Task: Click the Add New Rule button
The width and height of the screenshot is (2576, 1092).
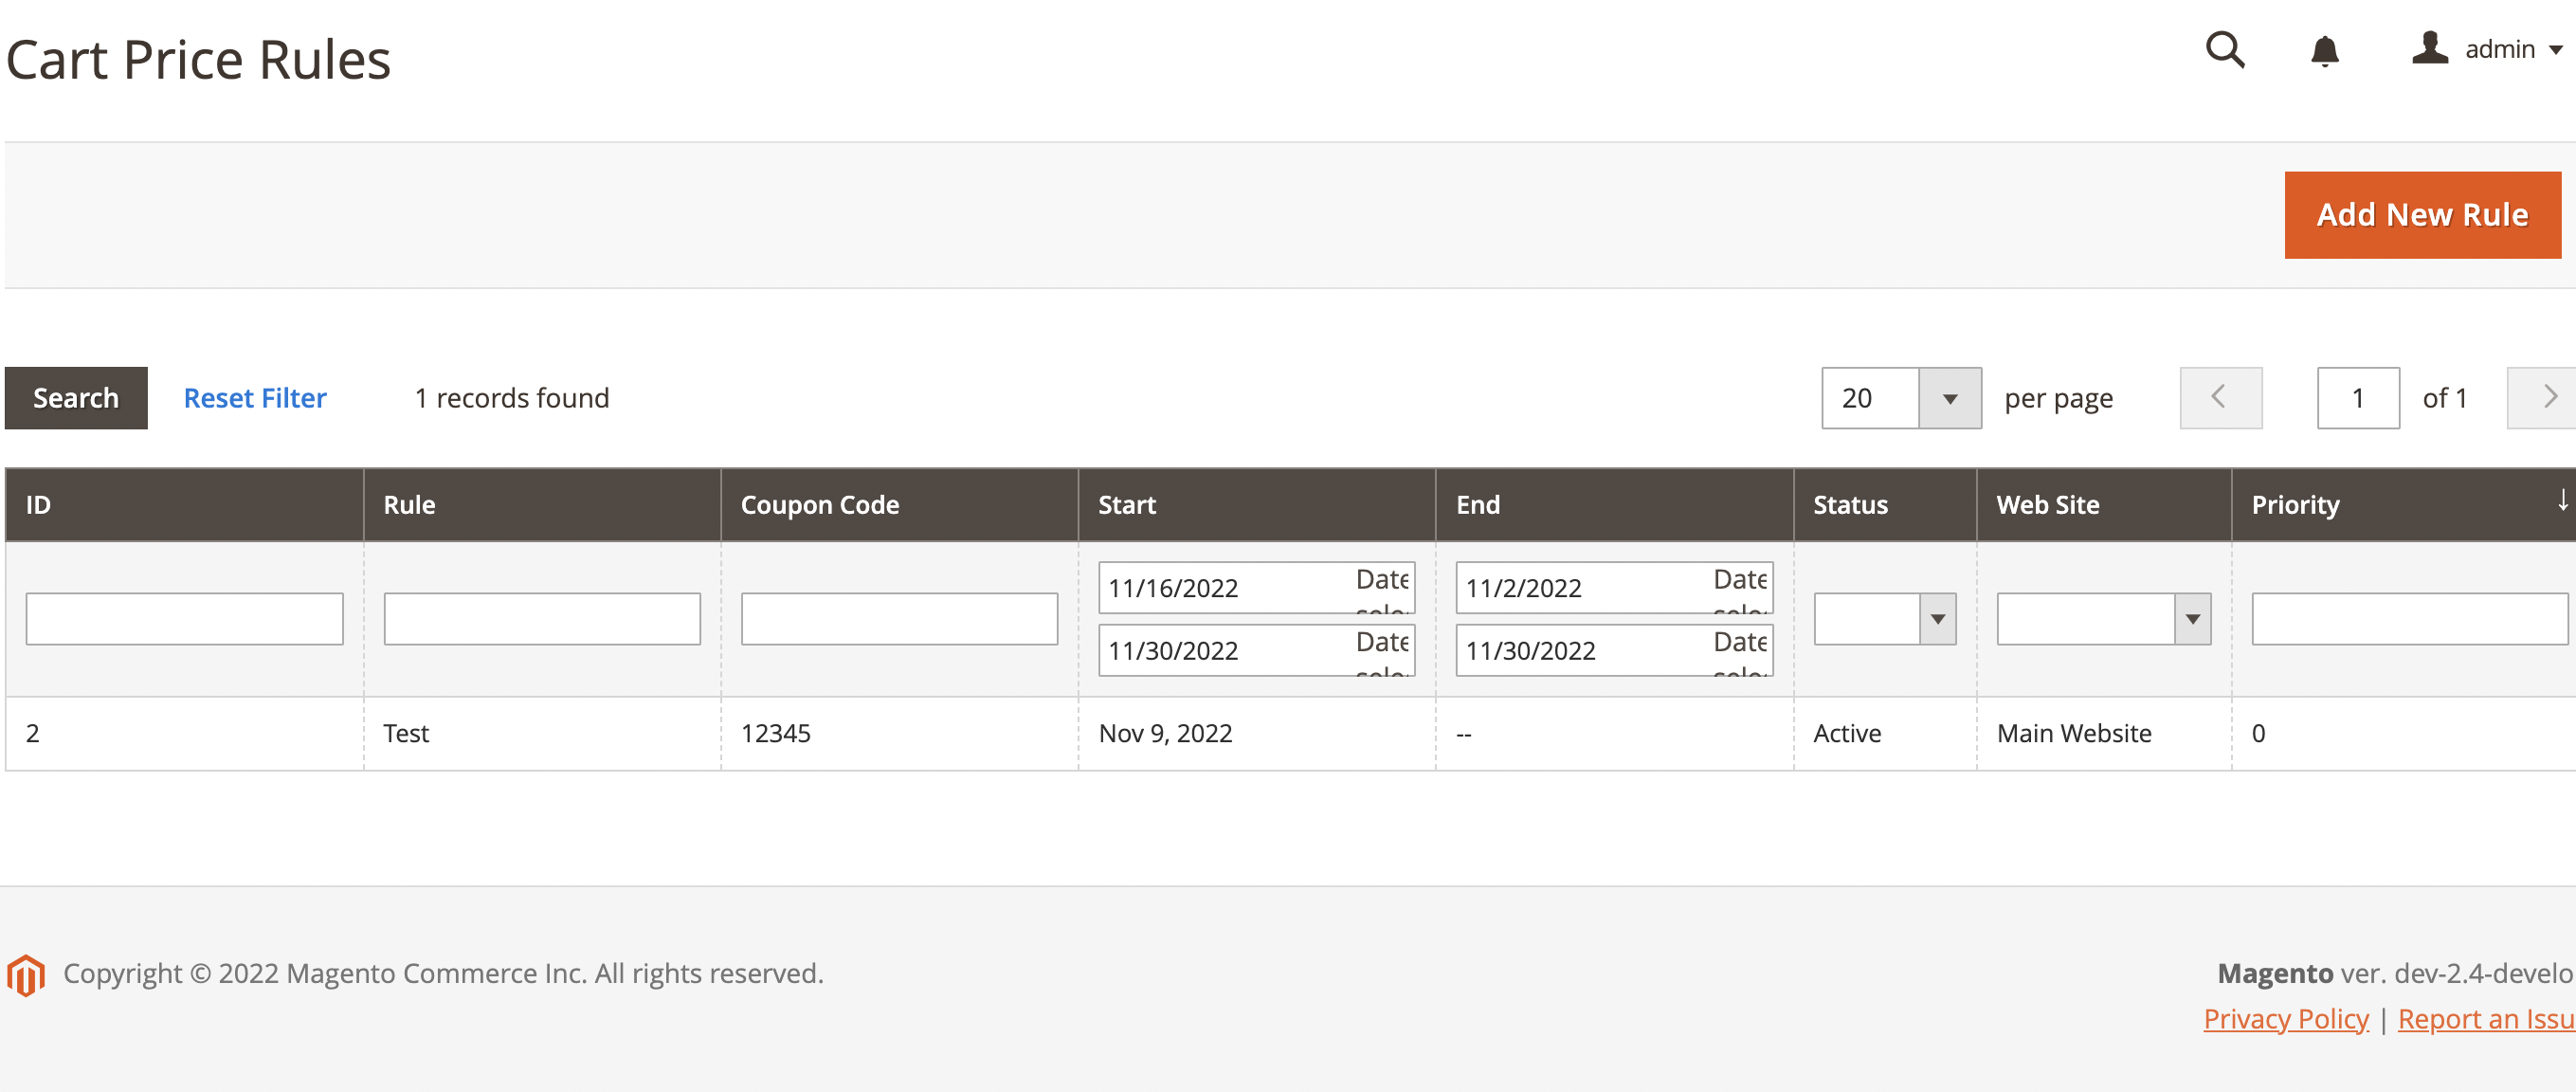Action: (x=2422, y=213)
